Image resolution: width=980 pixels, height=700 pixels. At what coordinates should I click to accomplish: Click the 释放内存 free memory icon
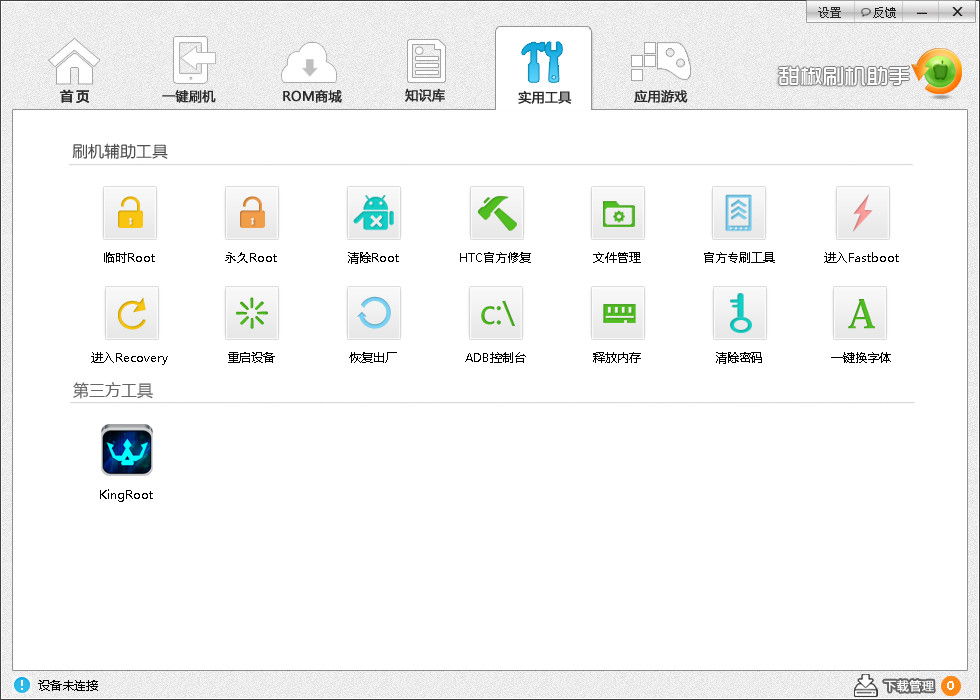tap(618, 313)
